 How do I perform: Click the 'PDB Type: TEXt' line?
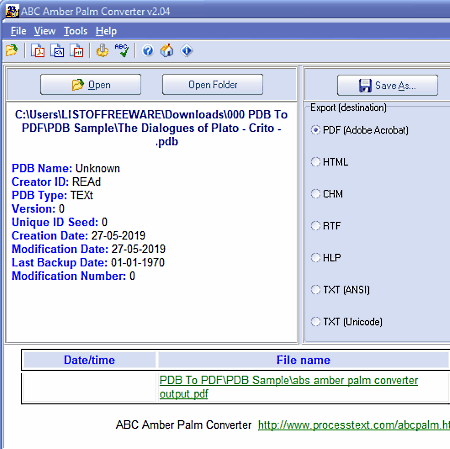[x=52, y=195]
